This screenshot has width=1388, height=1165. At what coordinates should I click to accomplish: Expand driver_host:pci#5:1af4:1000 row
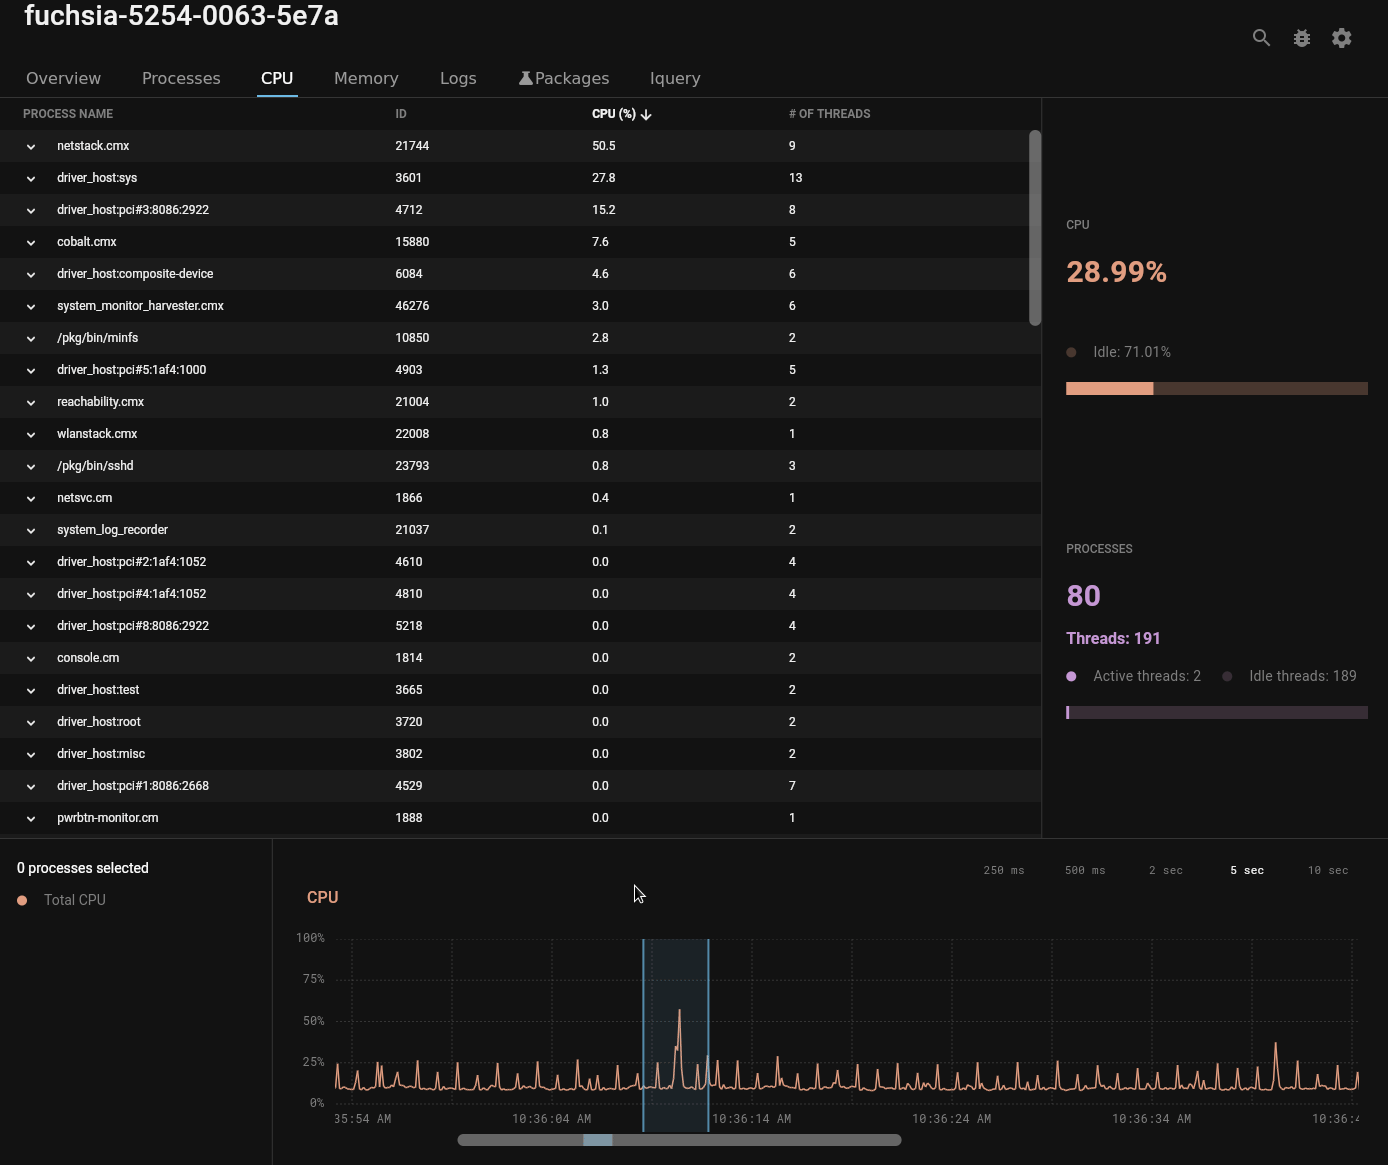click(x=31, y=370)
